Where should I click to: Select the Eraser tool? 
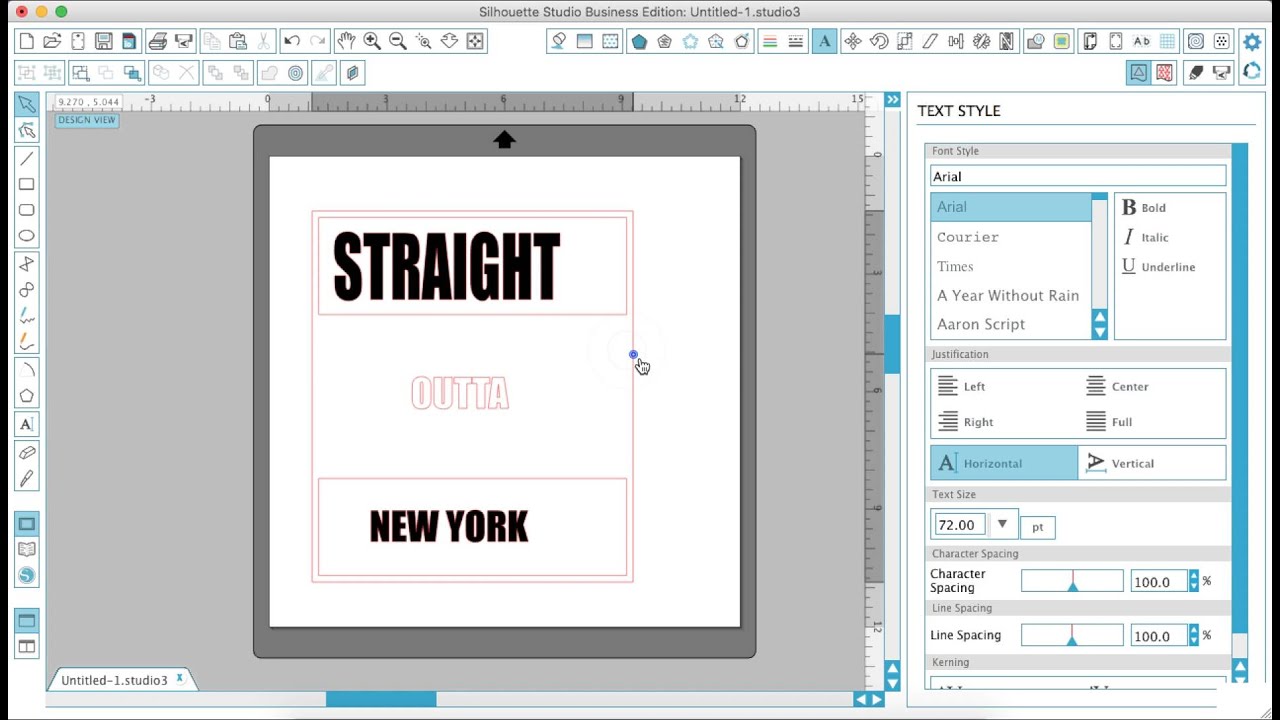26,453
